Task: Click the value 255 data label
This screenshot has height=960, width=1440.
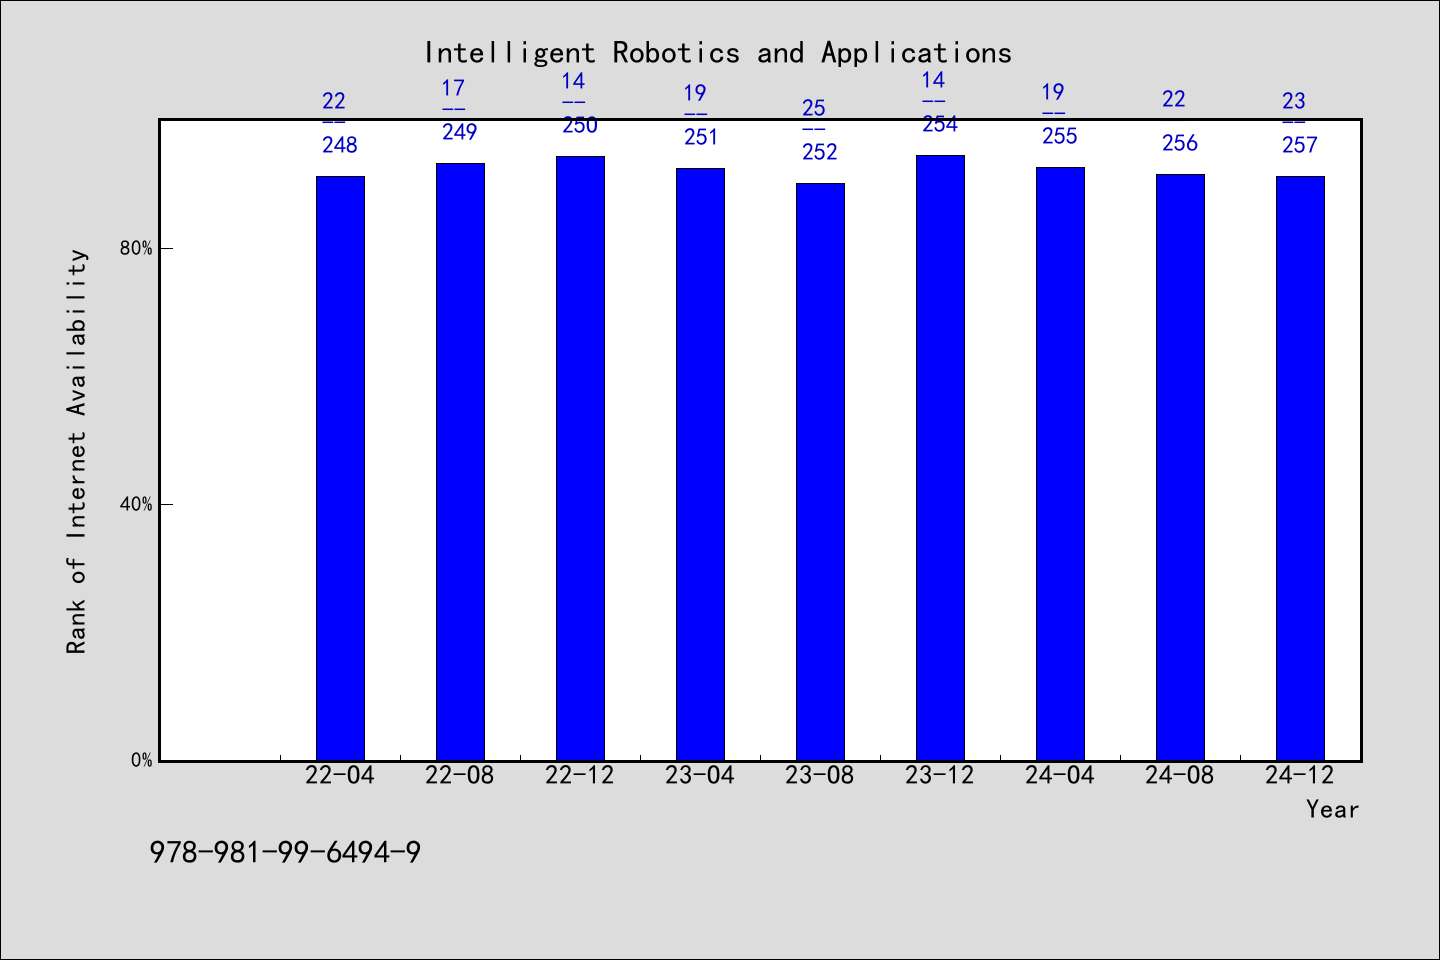Action: 1060,136
